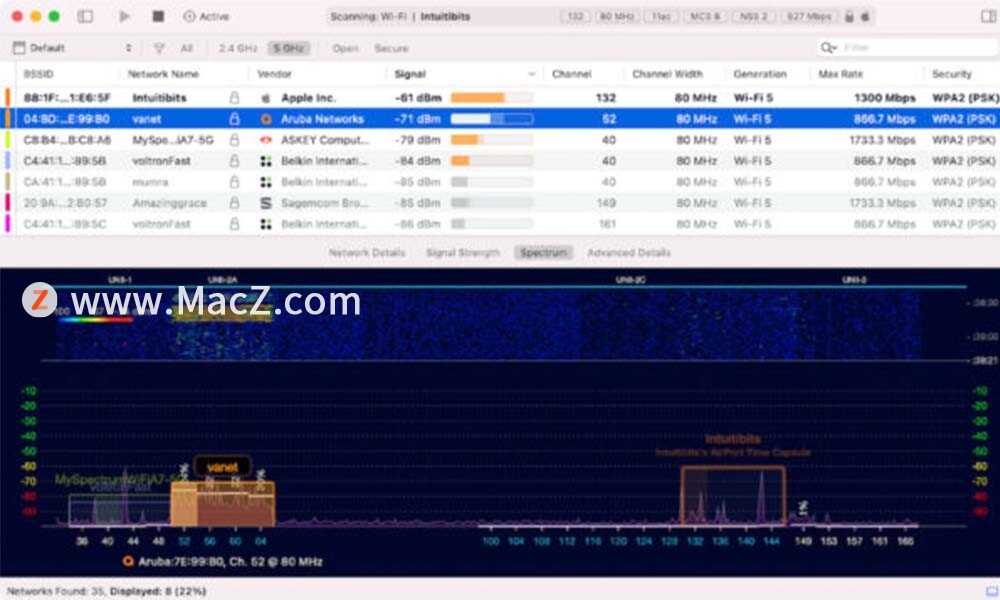Viewport: 1000px width, 600px height.
Task: Switch to the Signal Strength tab
Action: (462, 252)
